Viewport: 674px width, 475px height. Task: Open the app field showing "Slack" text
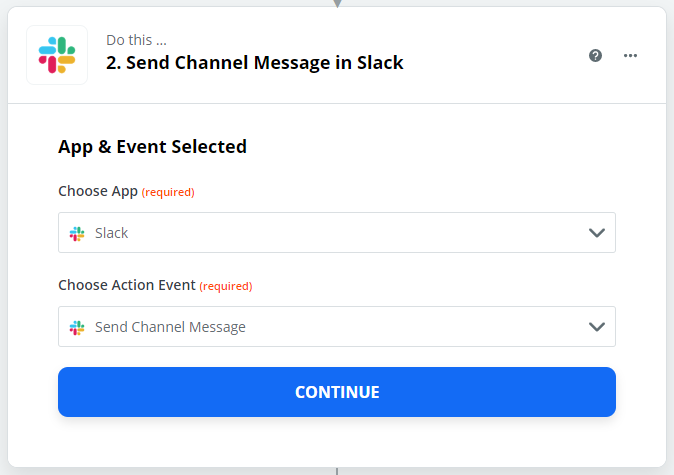click(x=112, y=233)
